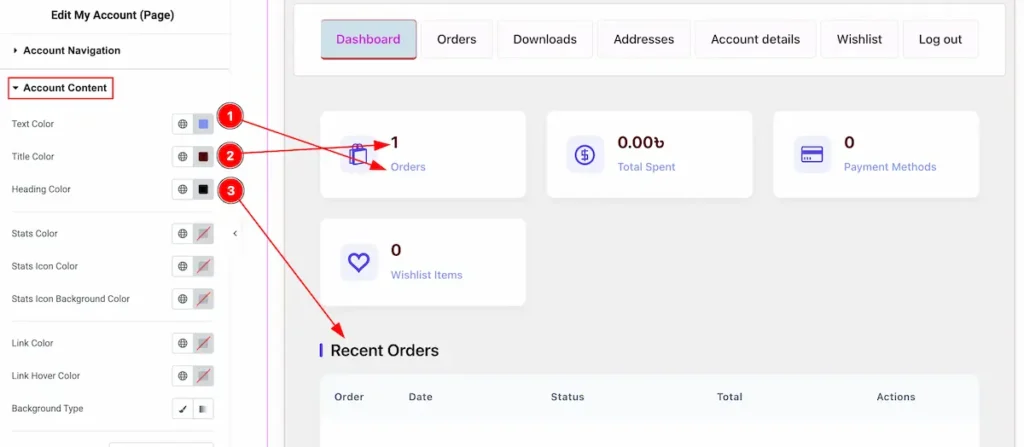1024x447 pixels.
Task: Select gradient Background Type option
Action: (203, 409)
